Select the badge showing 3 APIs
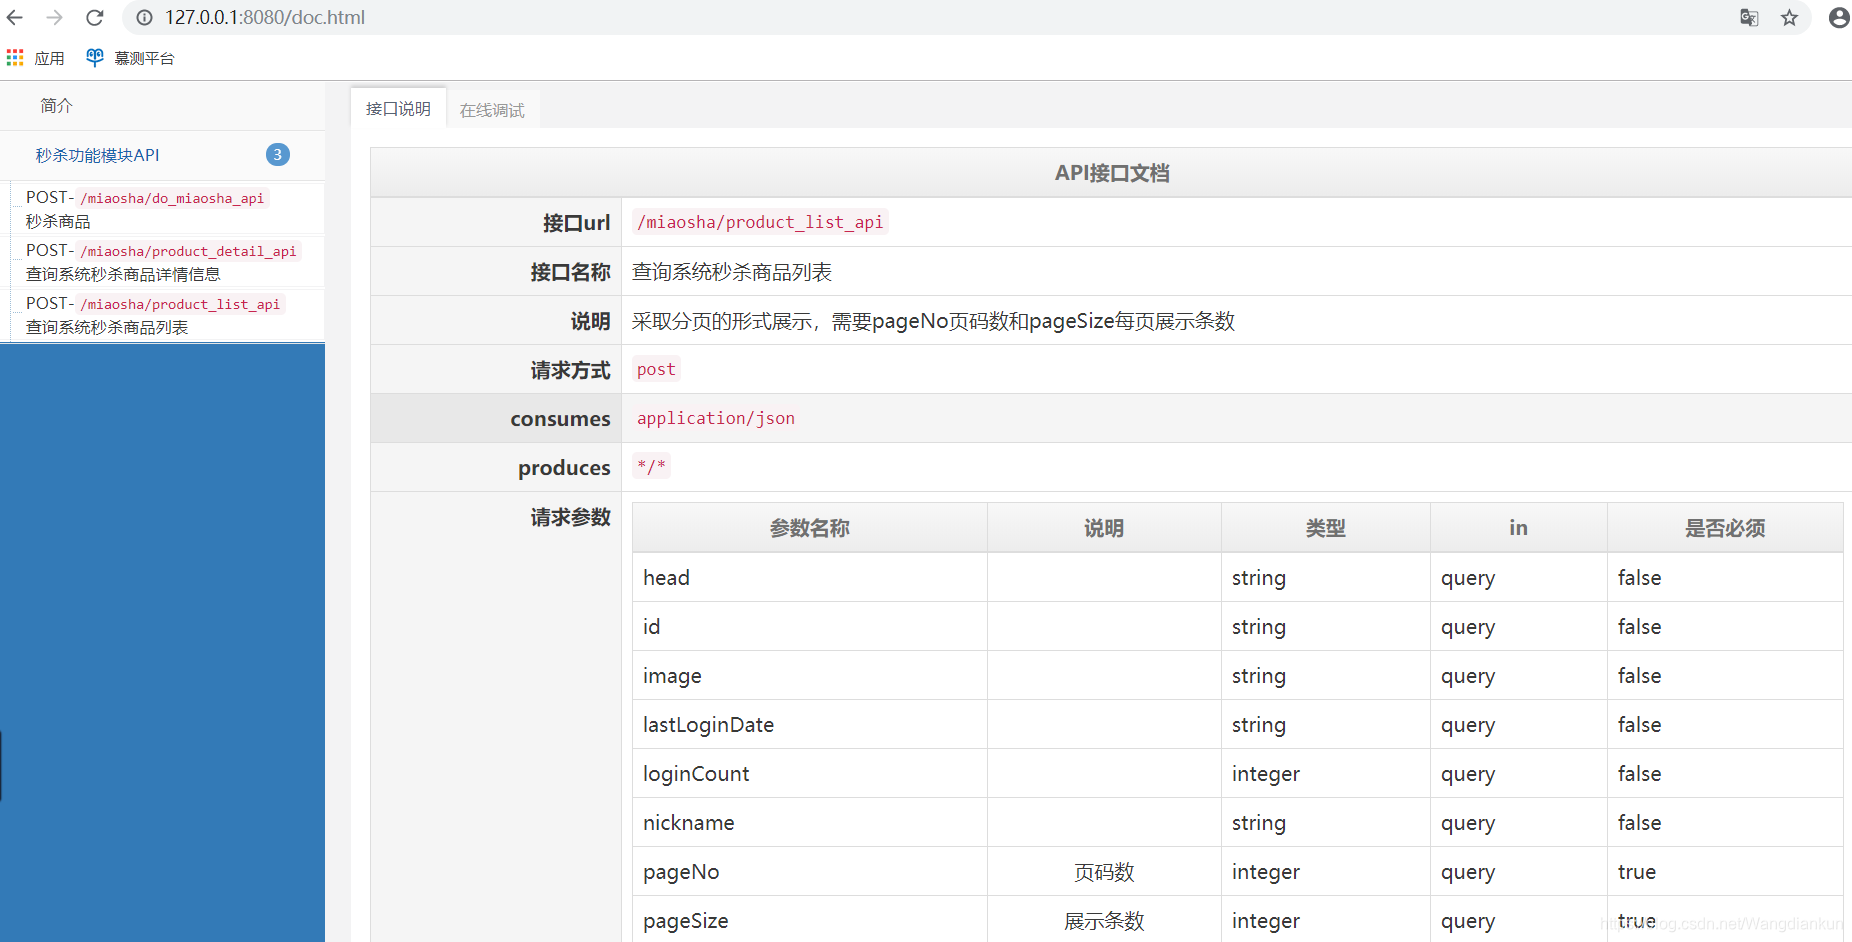 278,154
